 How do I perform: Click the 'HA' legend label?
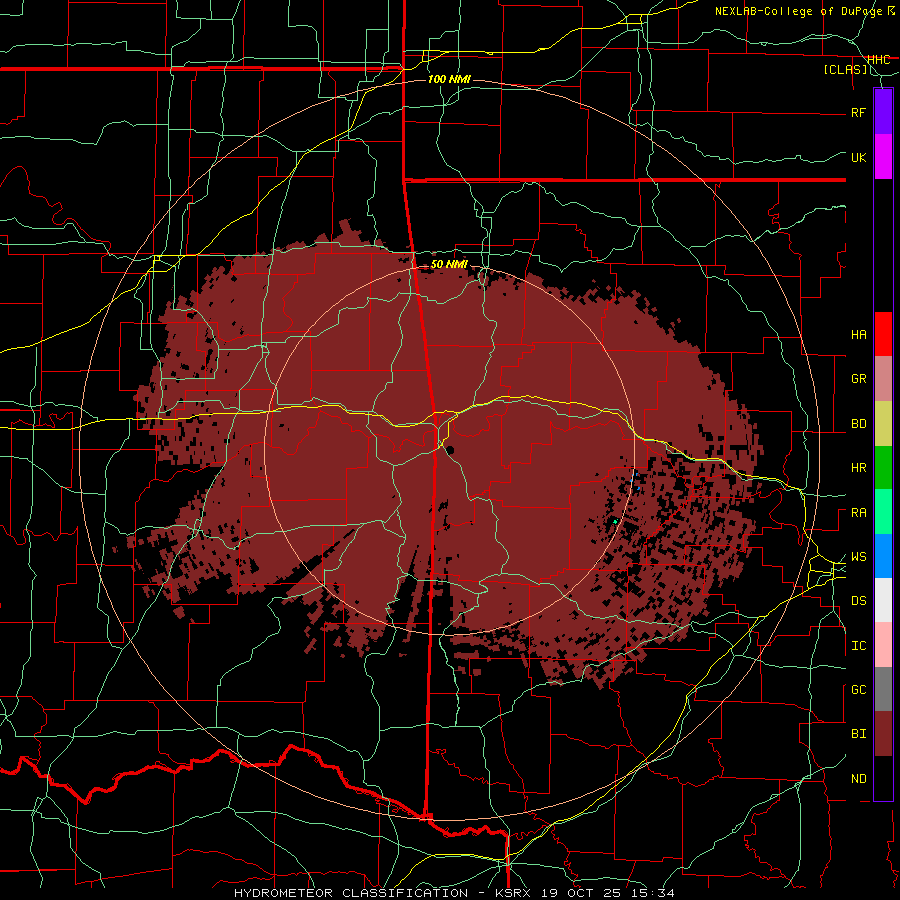(858, 335)
